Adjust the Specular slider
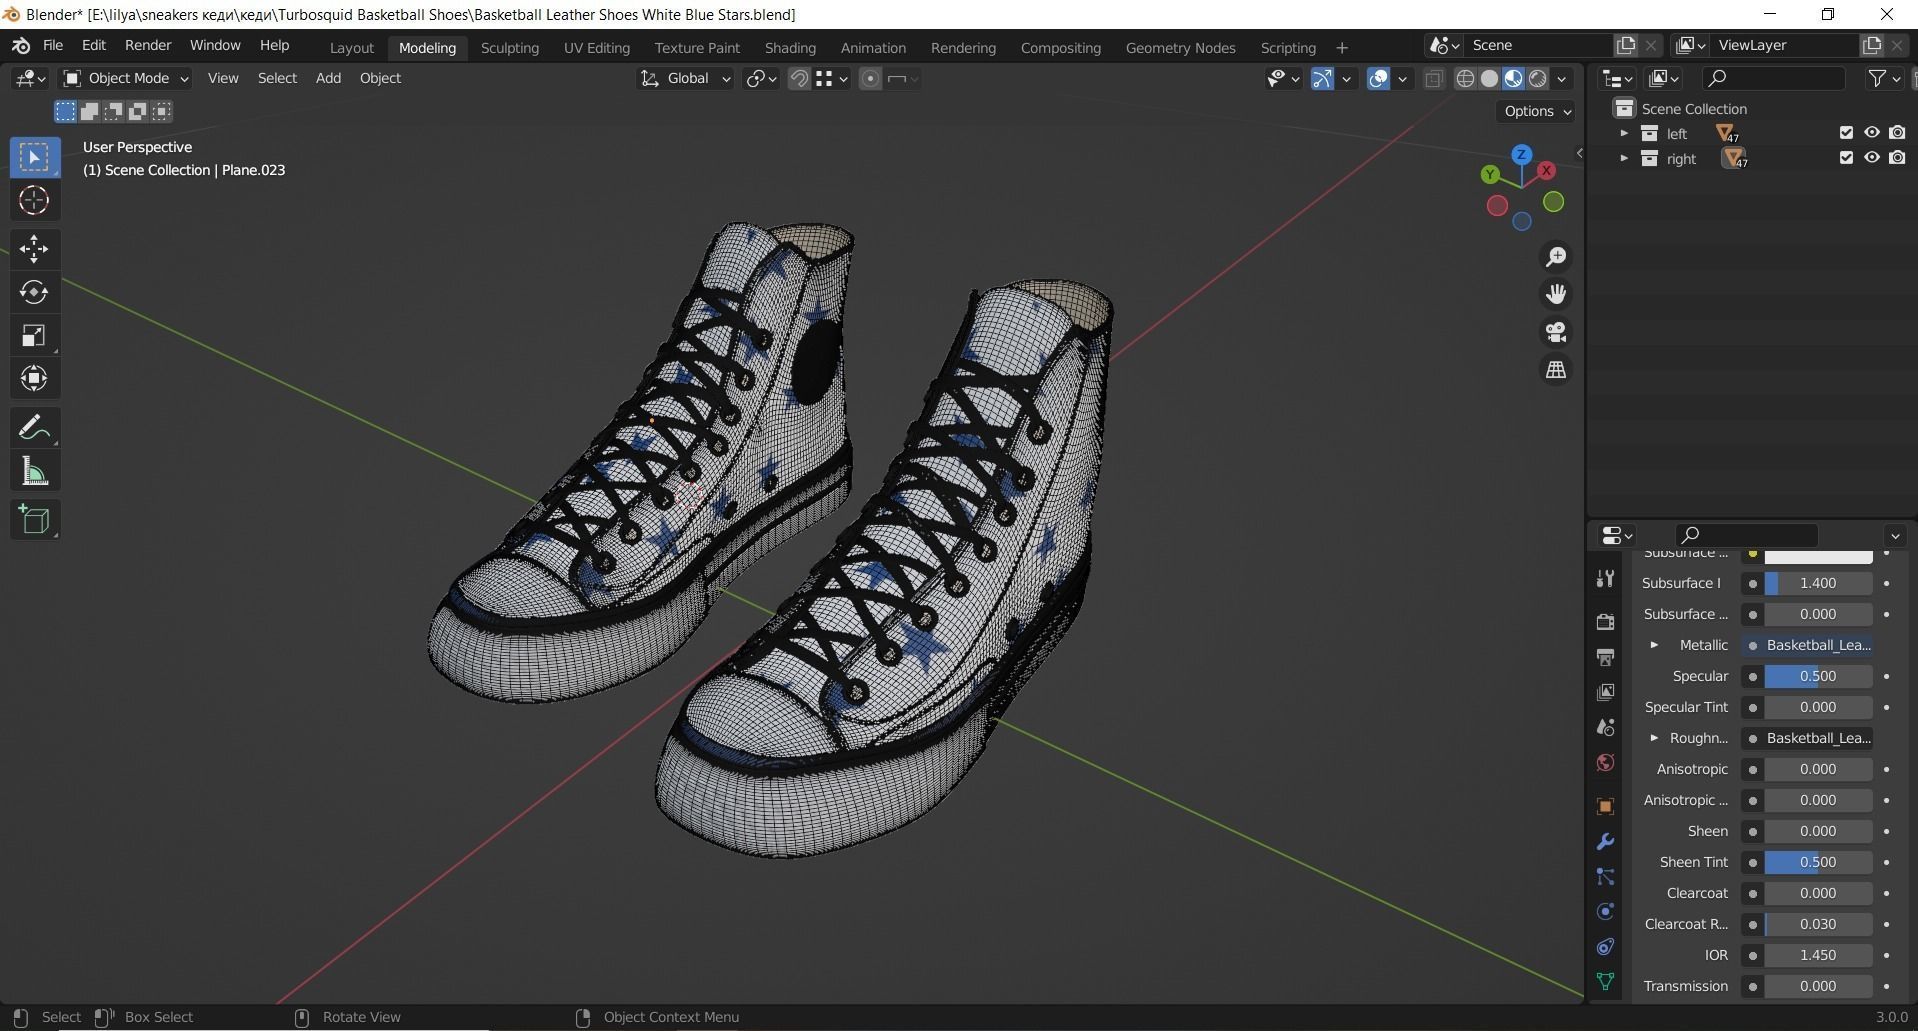This screenshot has width=1918, height=1031. pos(1818,676)
